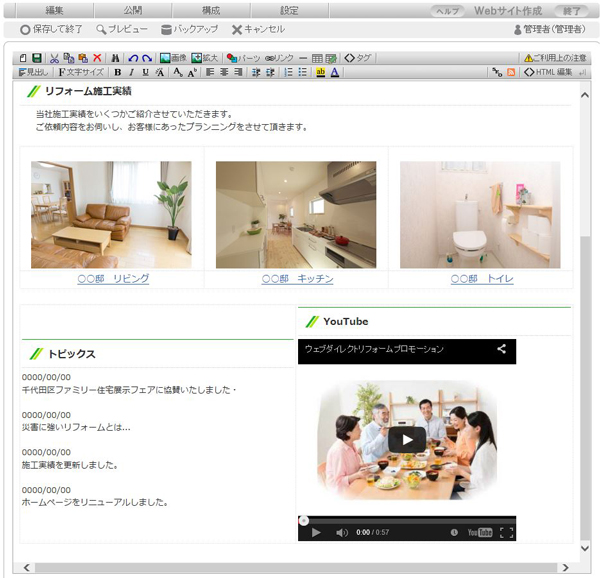The height and width of the screenshot is (578, 600).
Task: Click the video share icon
Action: pyautogui.click(x=502, y=349)
